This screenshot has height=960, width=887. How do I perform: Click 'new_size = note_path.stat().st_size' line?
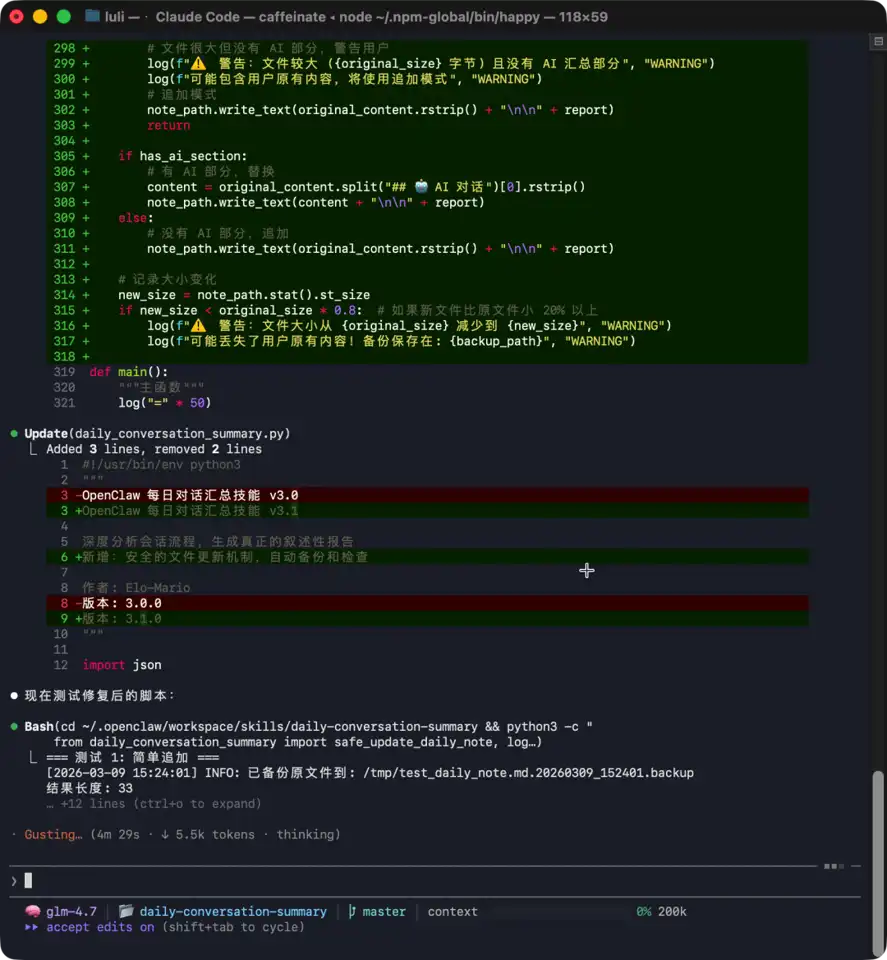244,294
